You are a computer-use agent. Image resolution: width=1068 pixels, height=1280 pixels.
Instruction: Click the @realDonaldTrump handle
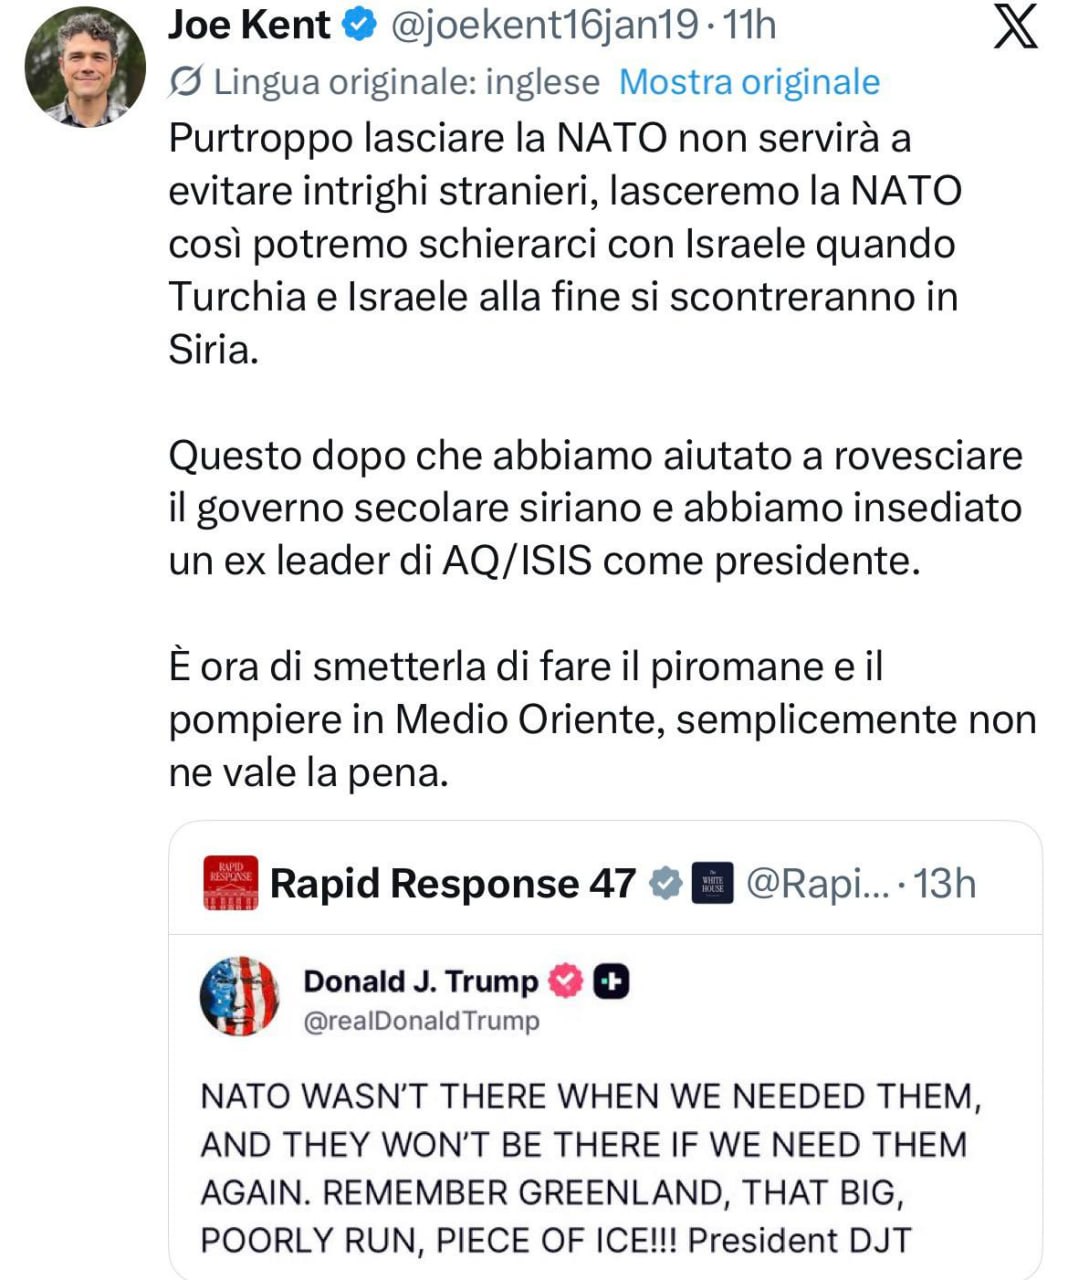point(421,1021)
